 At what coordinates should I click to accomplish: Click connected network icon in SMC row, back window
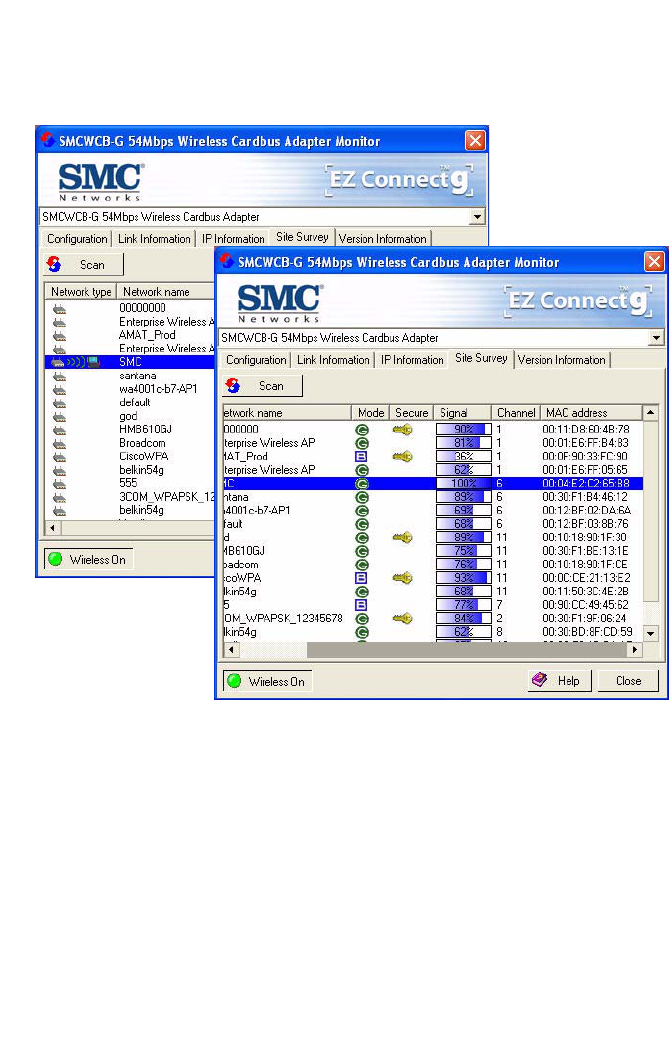point(75,362)
